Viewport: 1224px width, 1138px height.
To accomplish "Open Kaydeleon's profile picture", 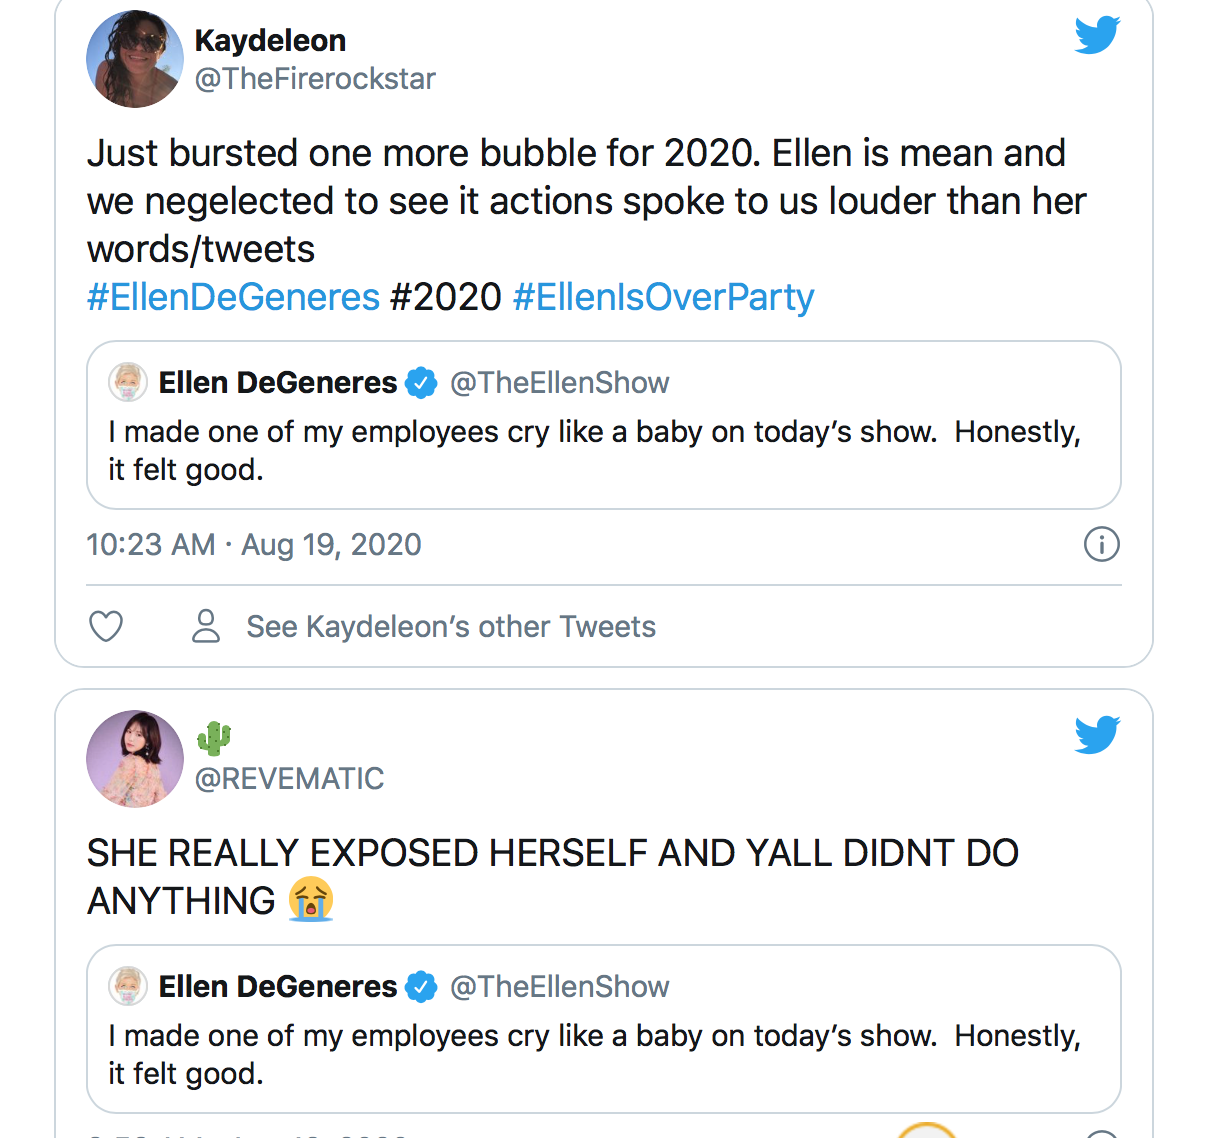I will (135, 59).
